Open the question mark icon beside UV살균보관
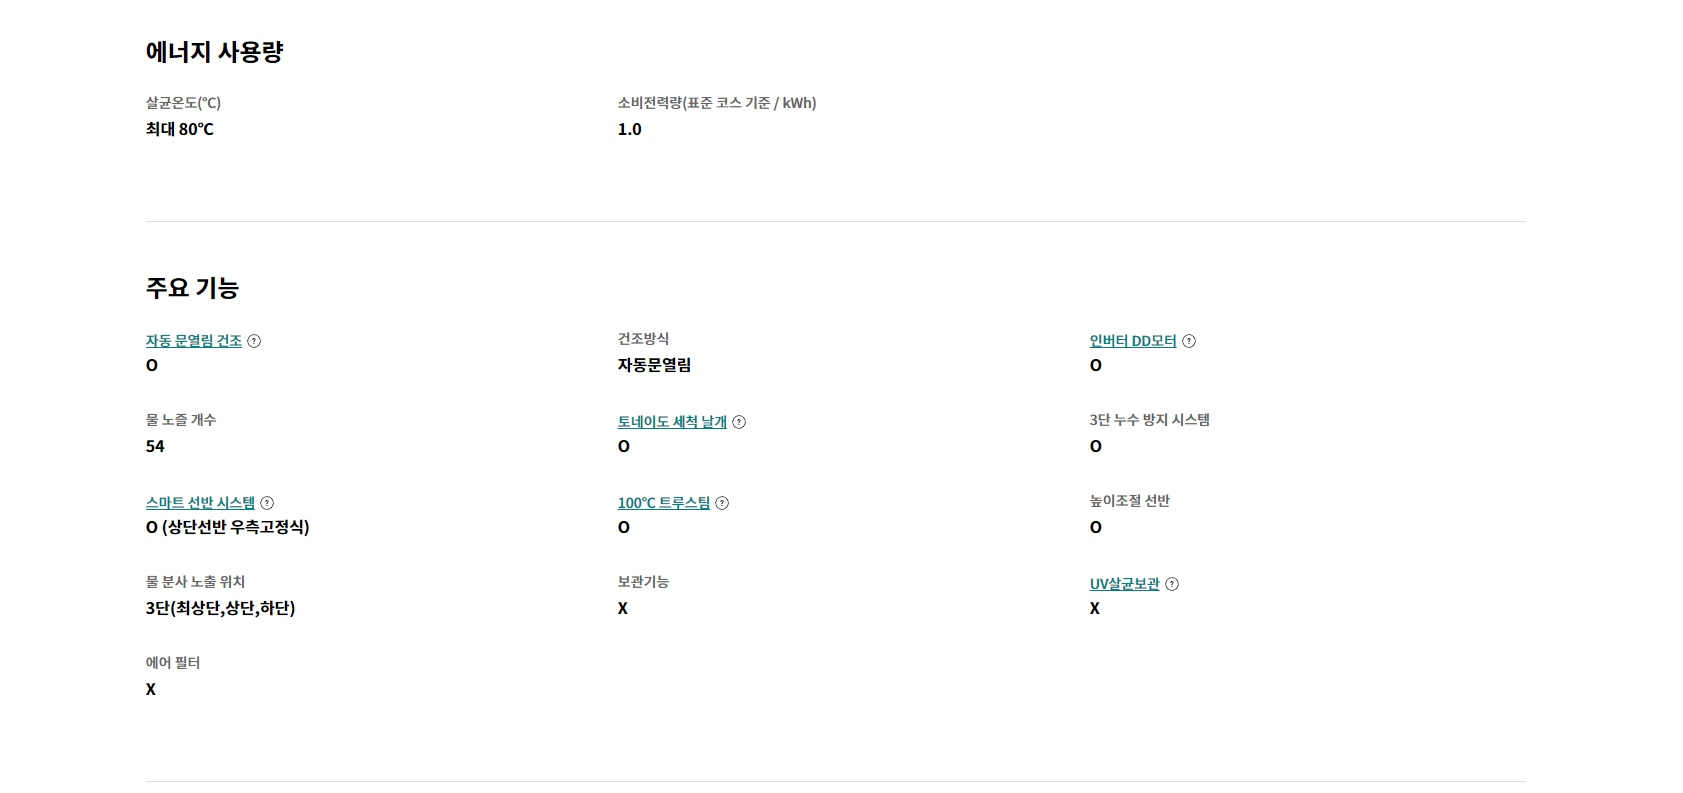Screen dimensions: 1683x793 pyautogui.click(x=1172, y=584)
